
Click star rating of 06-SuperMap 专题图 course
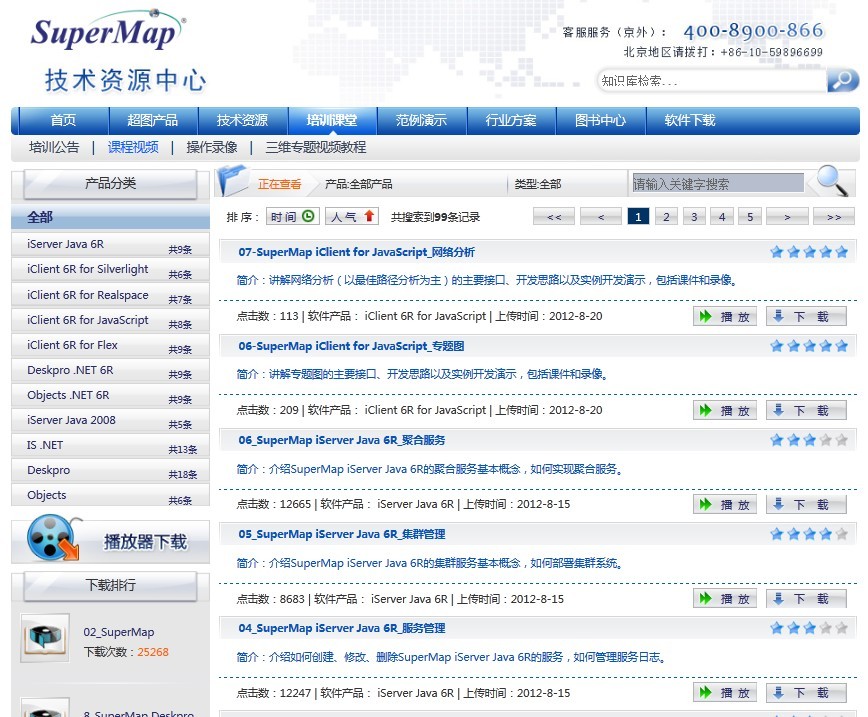point(809,347)
